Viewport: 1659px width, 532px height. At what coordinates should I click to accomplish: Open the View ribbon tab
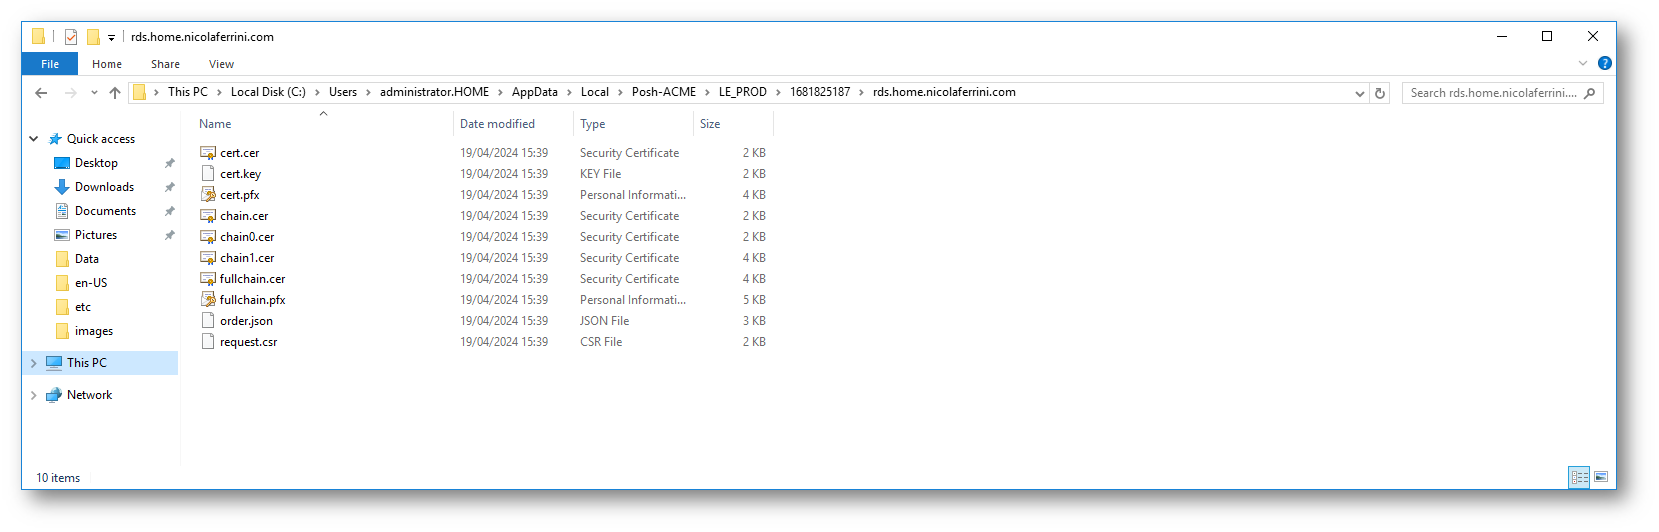[x=221, y=64]
